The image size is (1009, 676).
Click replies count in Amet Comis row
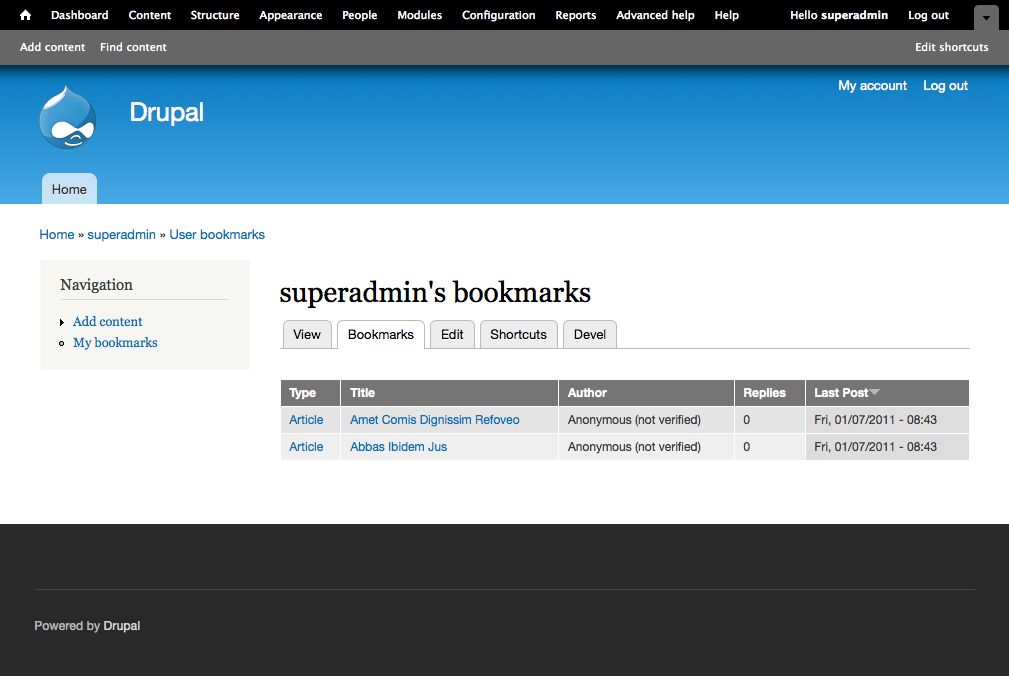point(746,420)
